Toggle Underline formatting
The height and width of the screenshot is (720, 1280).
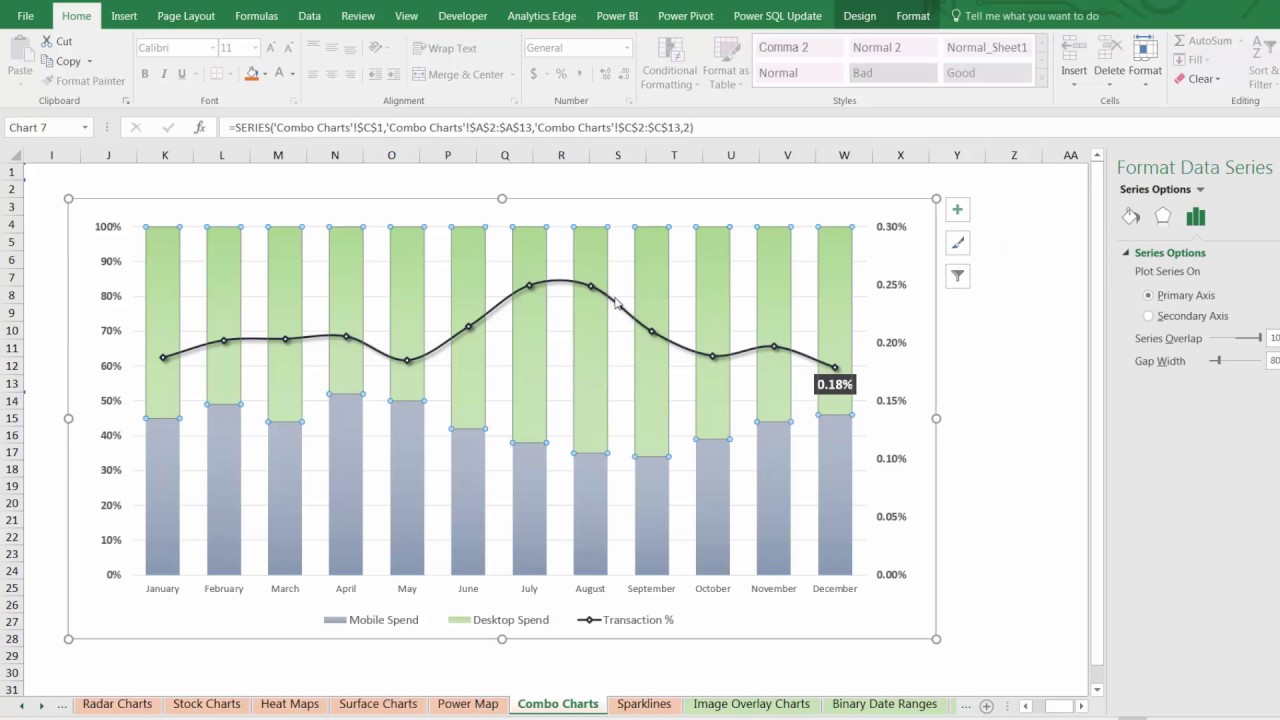click(182, 74)
